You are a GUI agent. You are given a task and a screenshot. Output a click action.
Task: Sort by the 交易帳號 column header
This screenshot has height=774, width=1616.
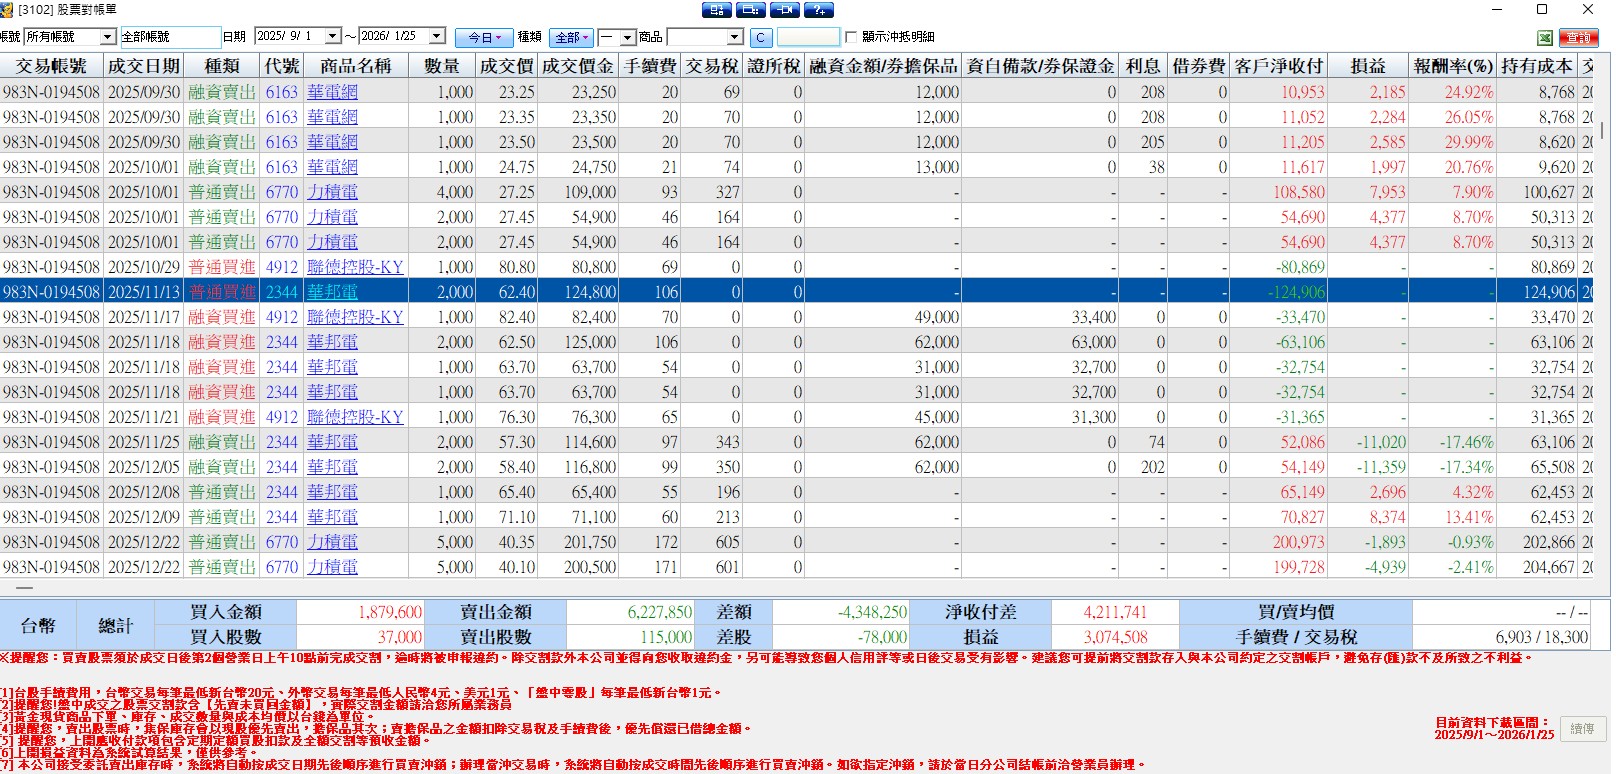coord(51,66)
